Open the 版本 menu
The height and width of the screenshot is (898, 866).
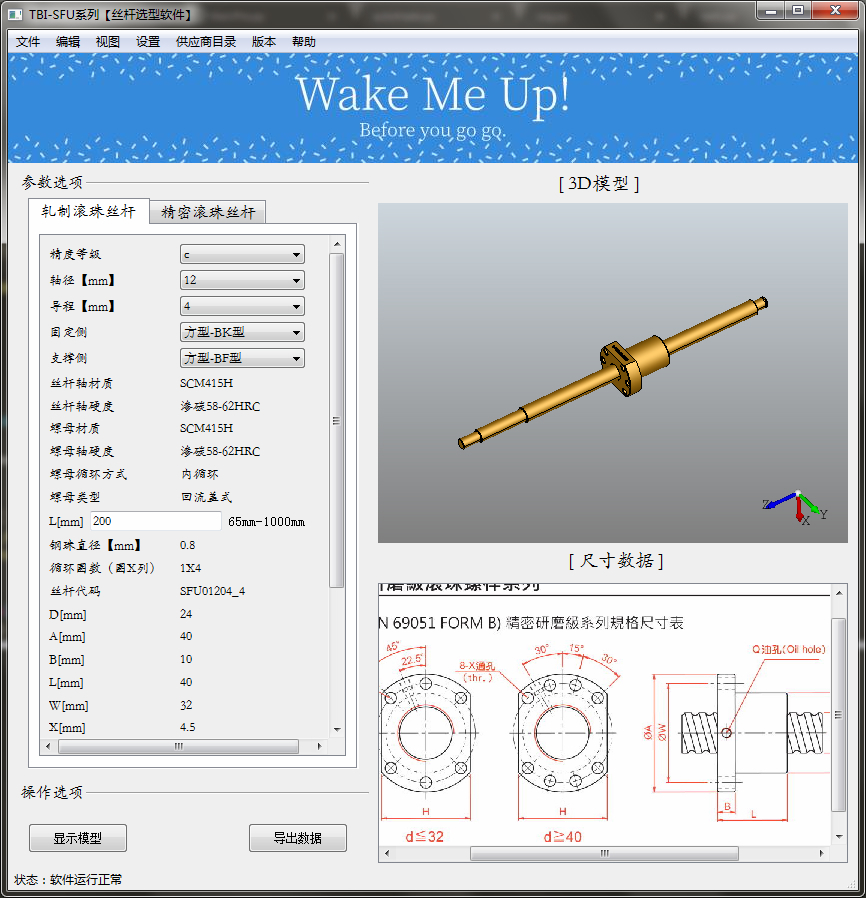(x=263, y=41)
